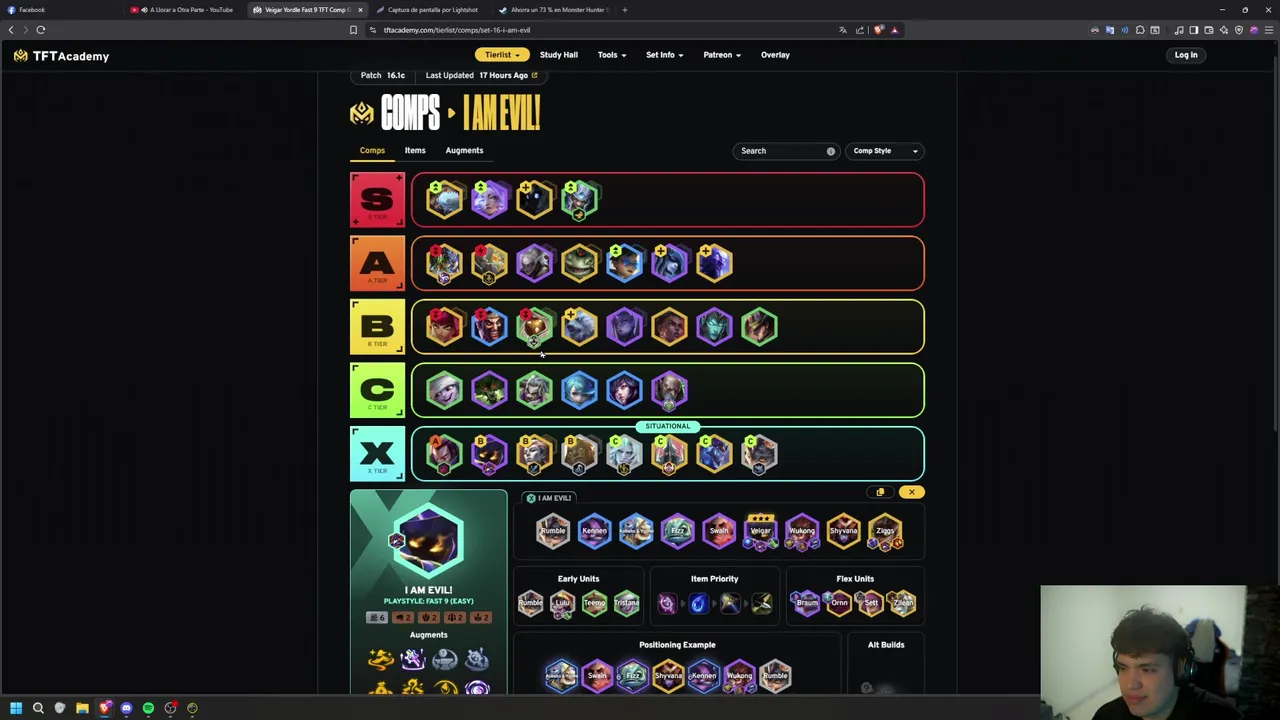Click the X tier label
1280x720 pixels.
click(377, 454)
